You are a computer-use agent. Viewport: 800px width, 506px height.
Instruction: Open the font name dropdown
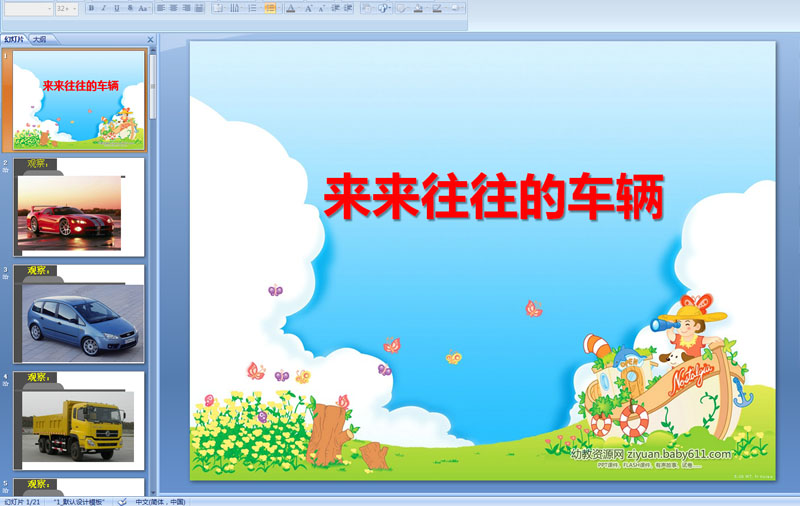tap(49, 9)
